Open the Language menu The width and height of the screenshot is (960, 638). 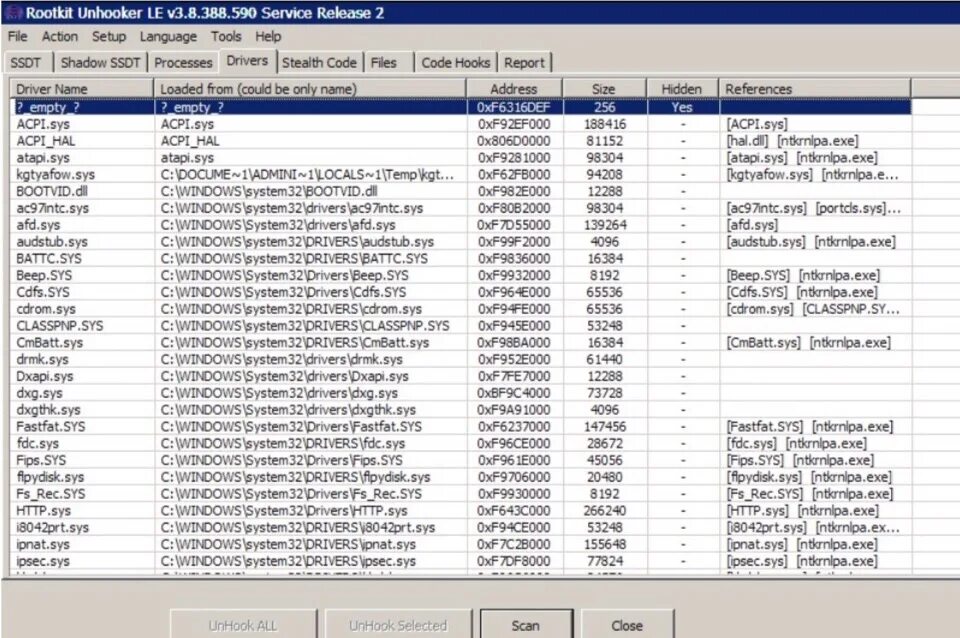pyautogui.click(x=168, y=37)
